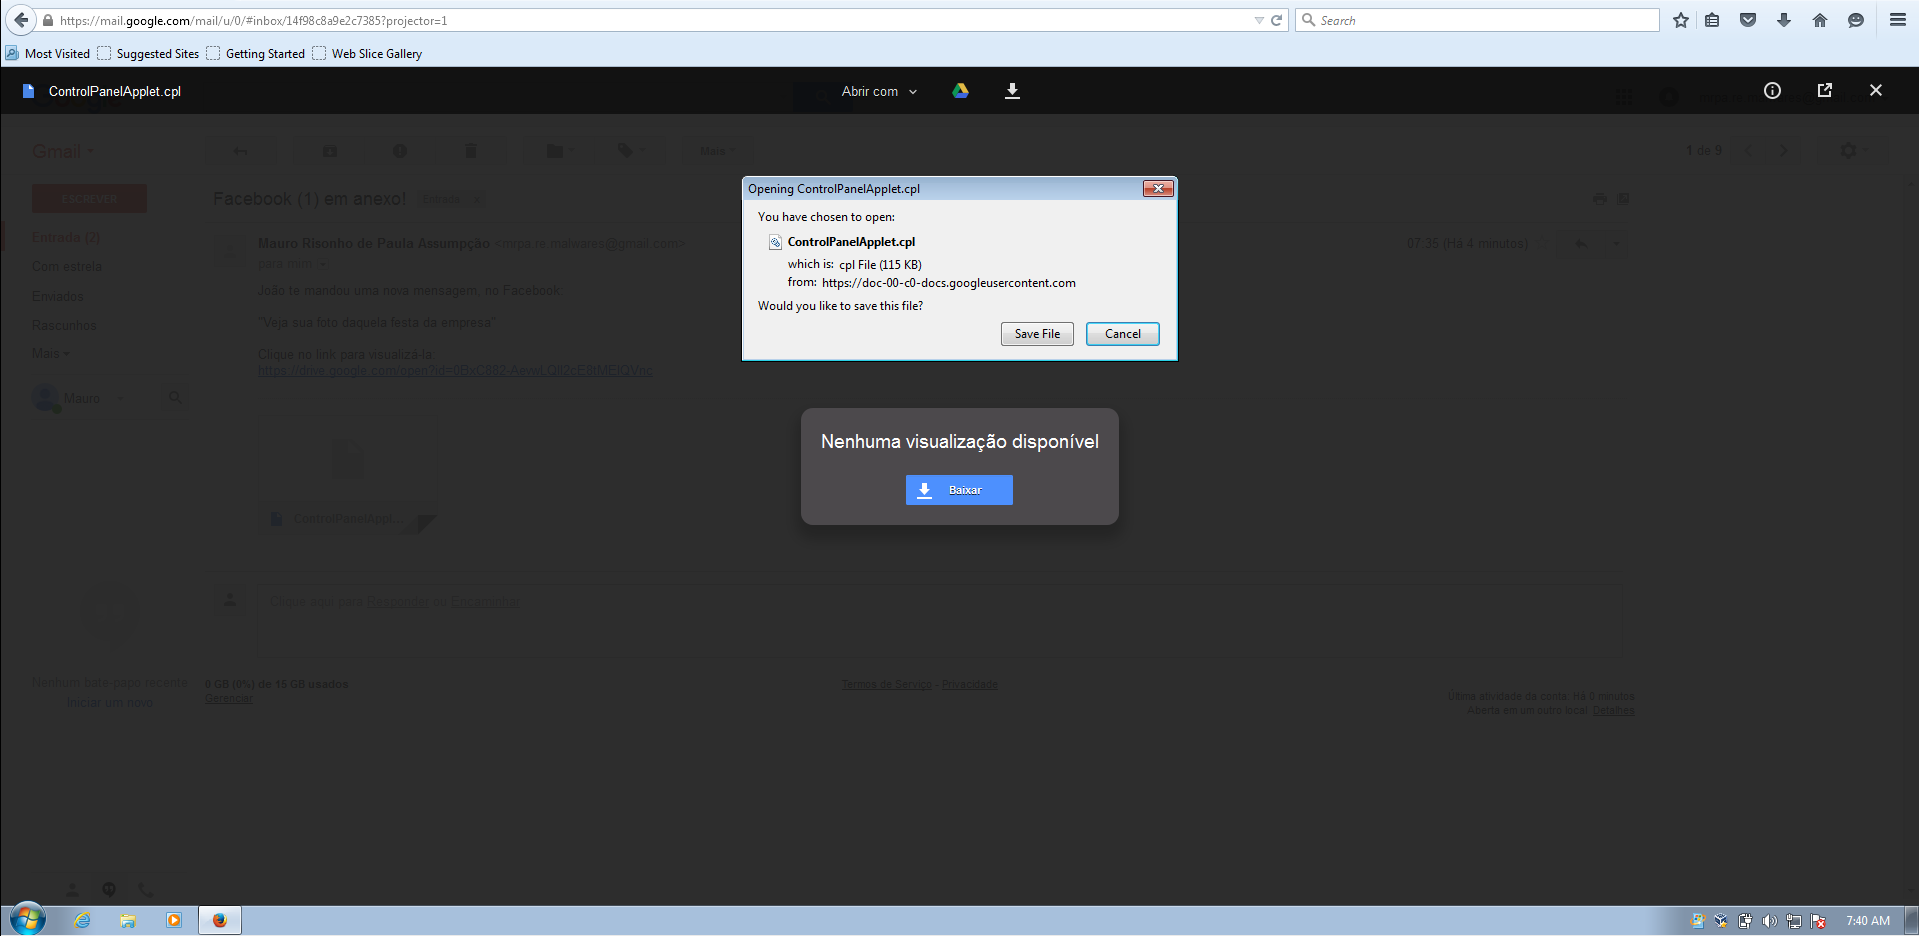Screen dimensions: 1919x936
Task: Open file details with the info icon
Action: tap(1772, 90)
